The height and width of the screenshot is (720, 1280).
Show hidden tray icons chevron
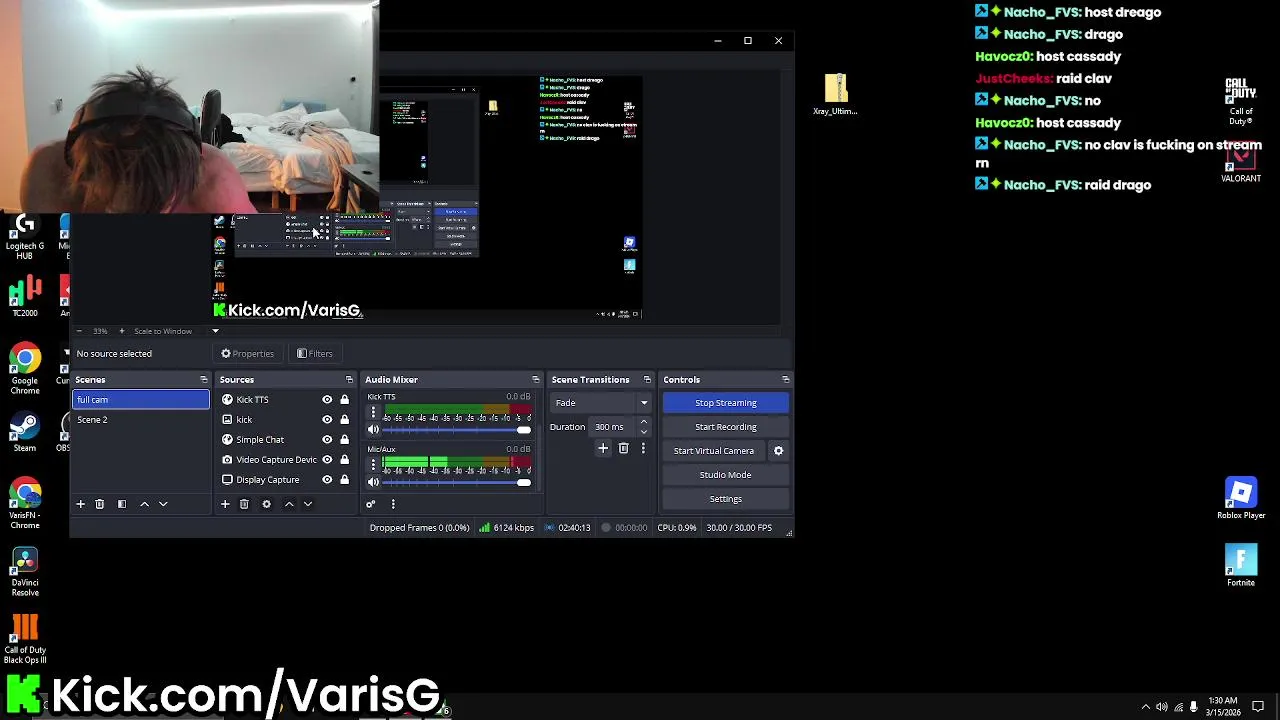(x=1146, y=707)
